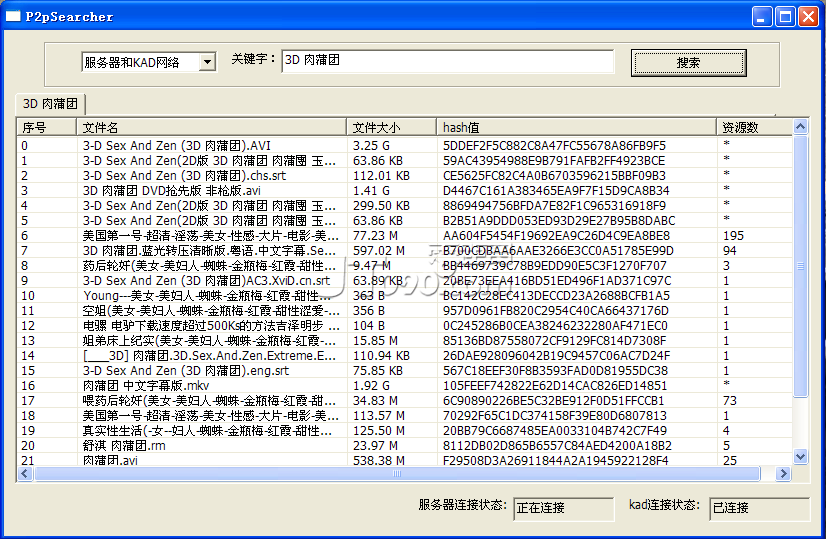This screenshot has height=539, width=826.
Task: Click the vertical scrollbar down arrow
Action: [x=800, y=459]
